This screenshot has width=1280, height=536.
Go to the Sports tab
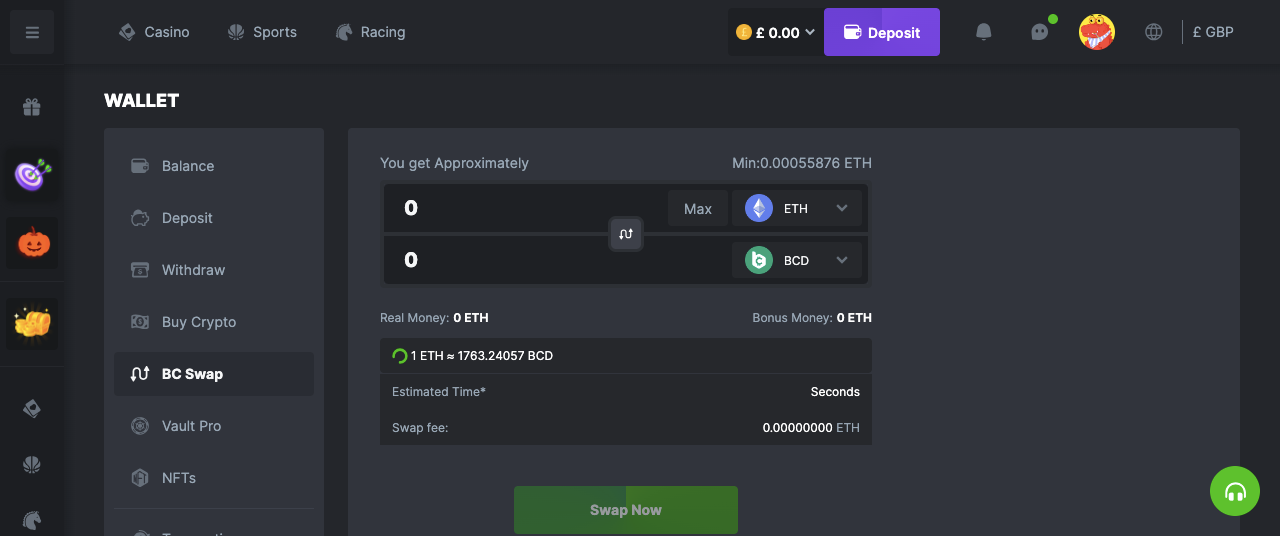coord(262,32)
